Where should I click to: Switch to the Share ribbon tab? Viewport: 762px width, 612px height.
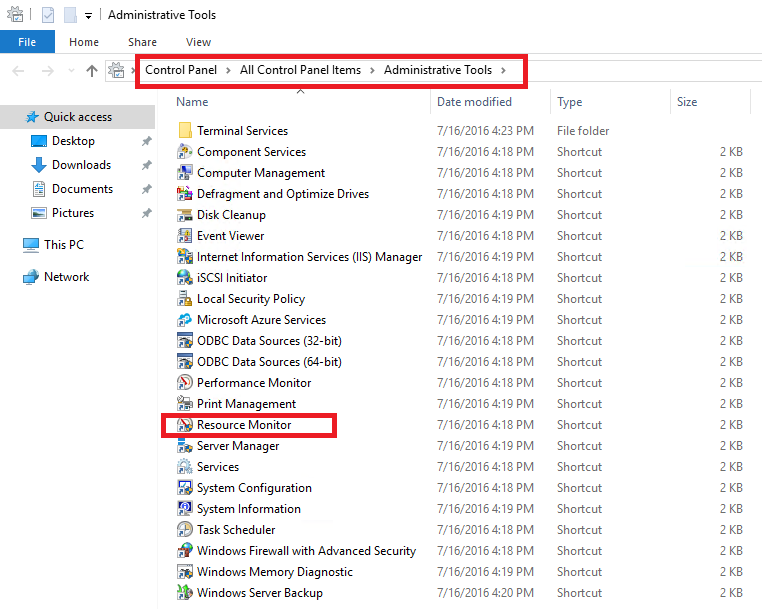142,42
